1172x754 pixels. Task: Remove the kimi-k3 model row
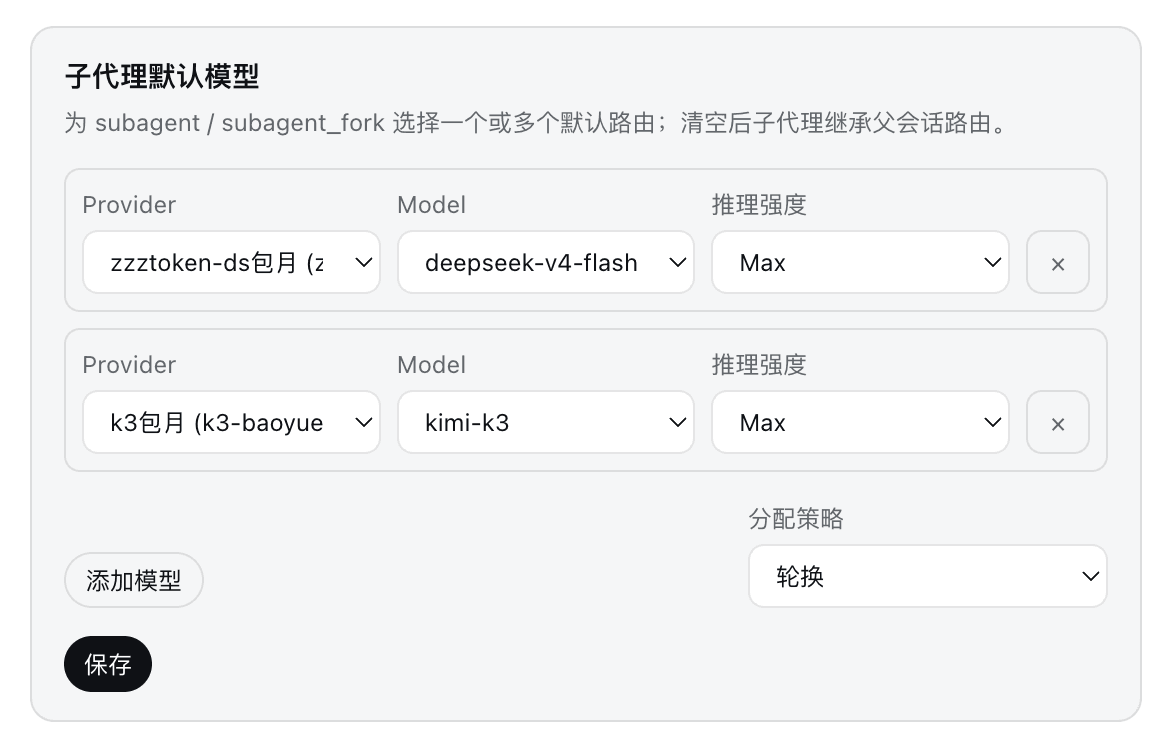[1058, 422]
